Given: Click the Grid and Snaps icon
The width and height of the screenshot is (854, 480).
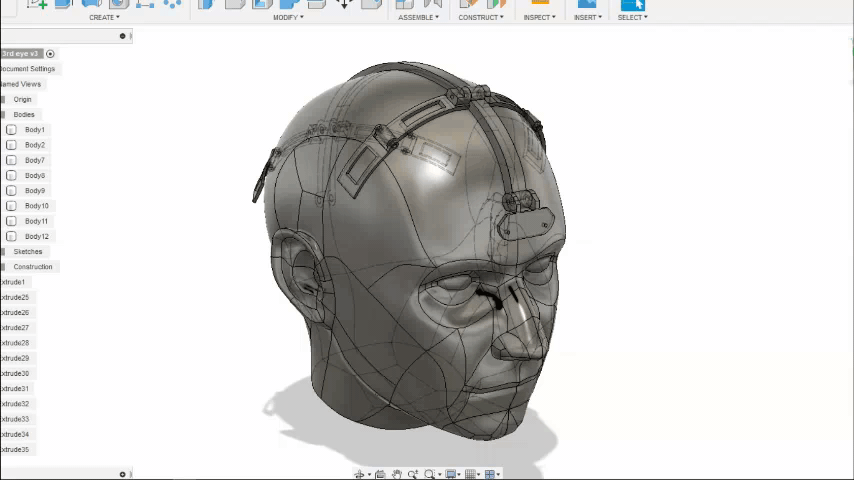Looking at the screenshot, I should point(471,474).
